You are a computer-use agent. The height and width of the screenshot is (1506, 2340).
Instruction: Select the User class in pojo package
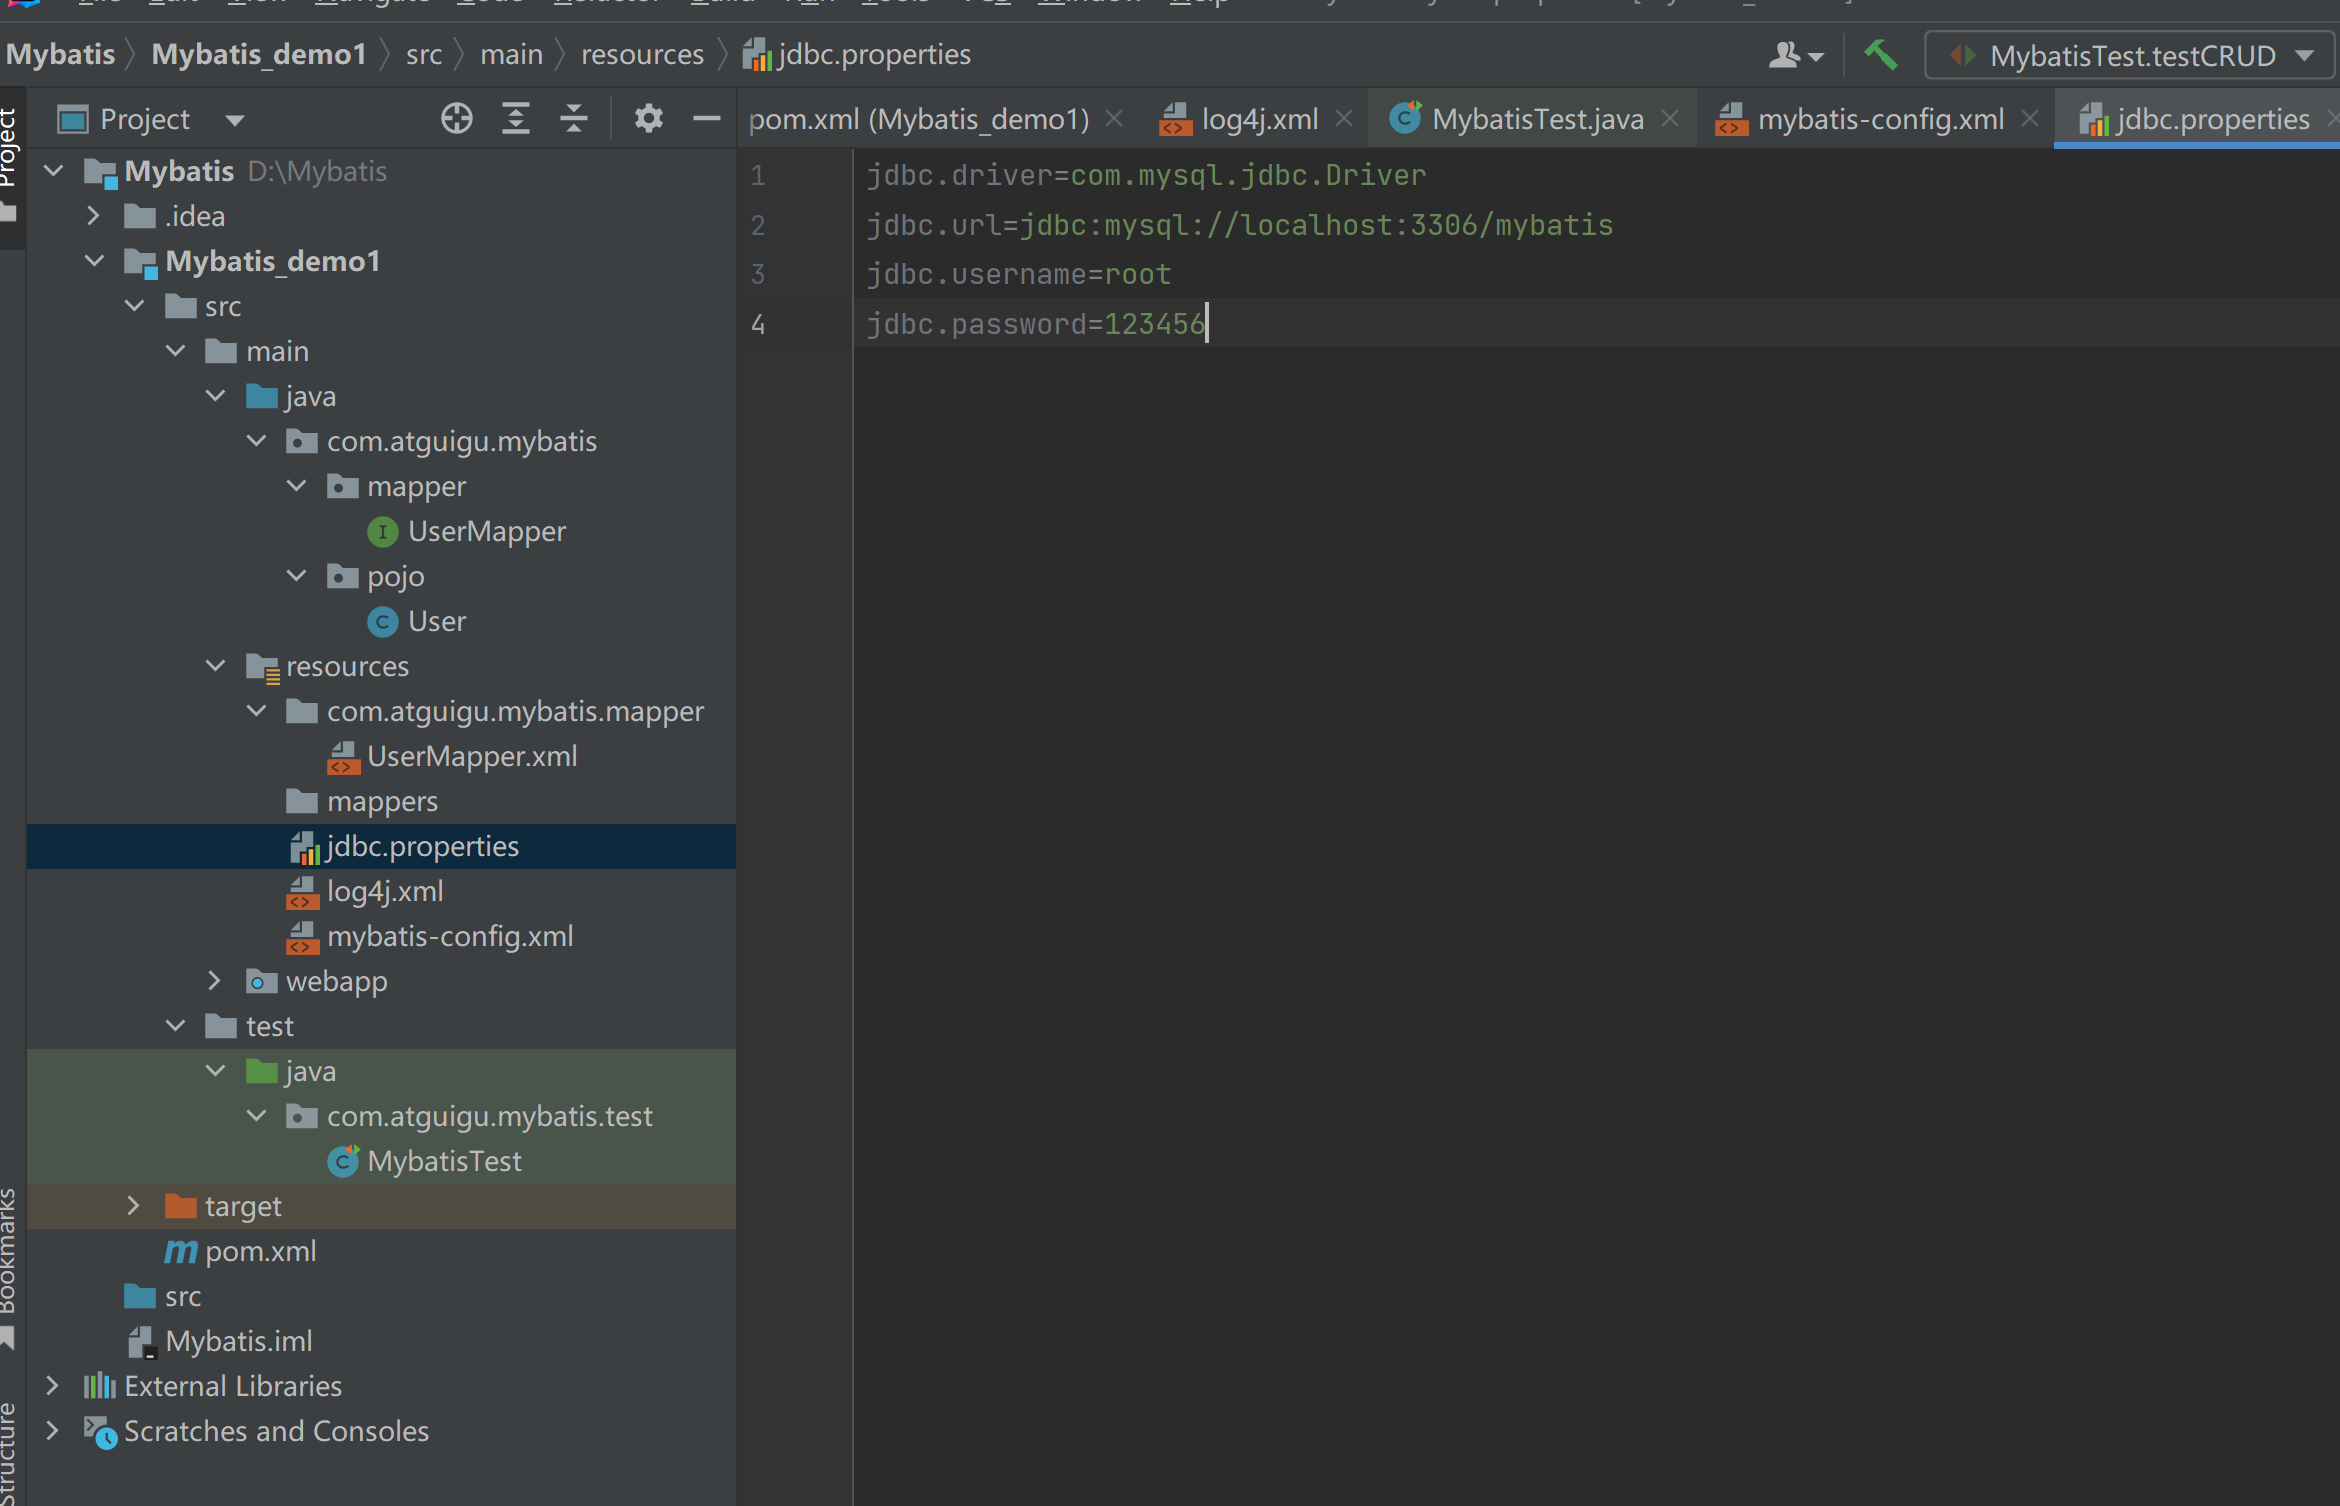coord(436,621)
